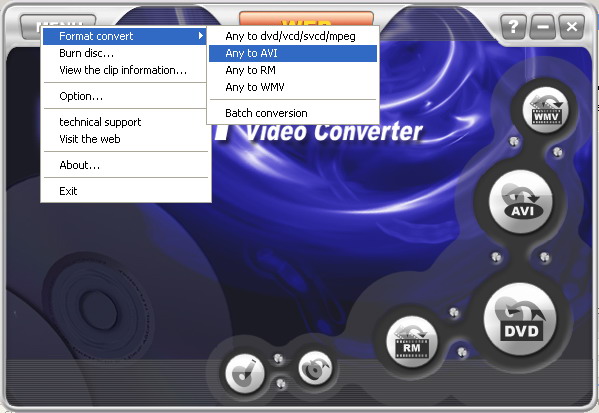This screenshot has width=599, height=413.
Task: Click the WMV conversion round icon
Action: 546,110
